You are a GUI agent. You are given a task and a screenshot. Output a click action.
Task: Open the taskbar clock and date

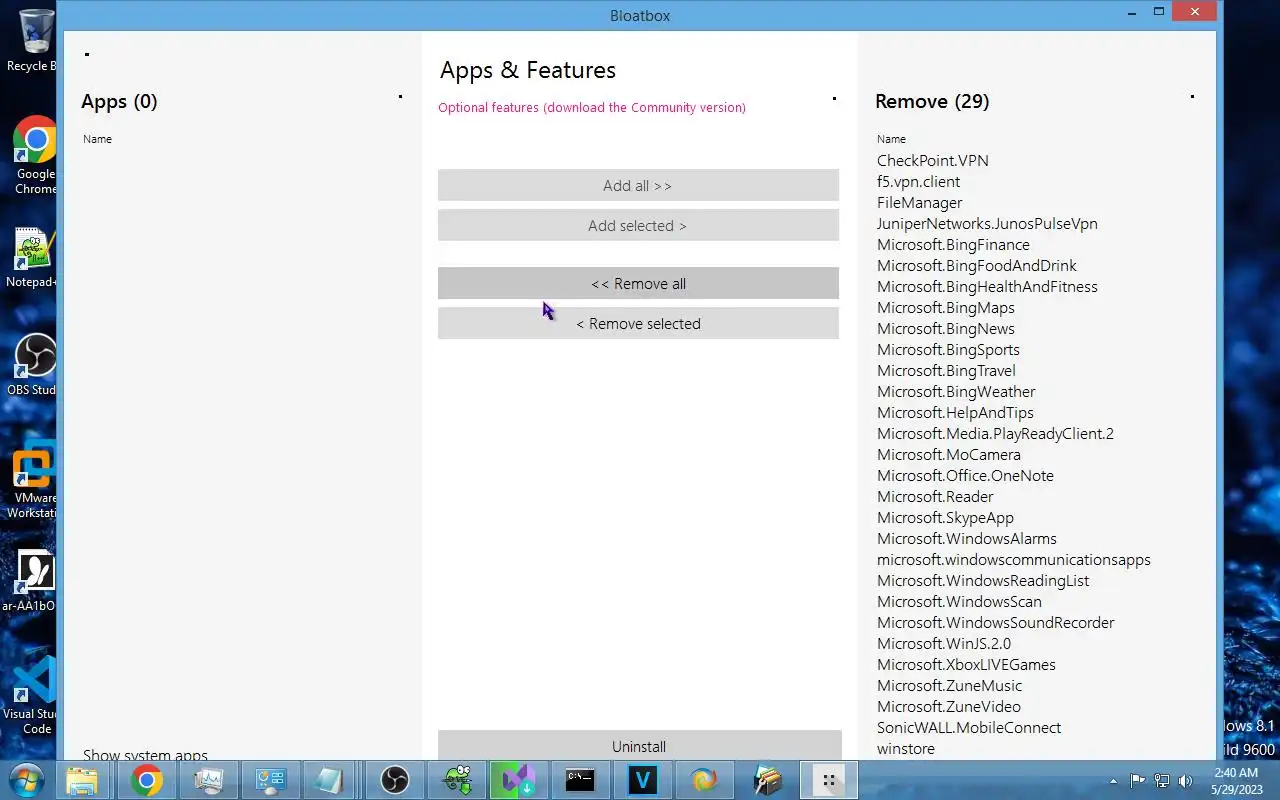1236,781
